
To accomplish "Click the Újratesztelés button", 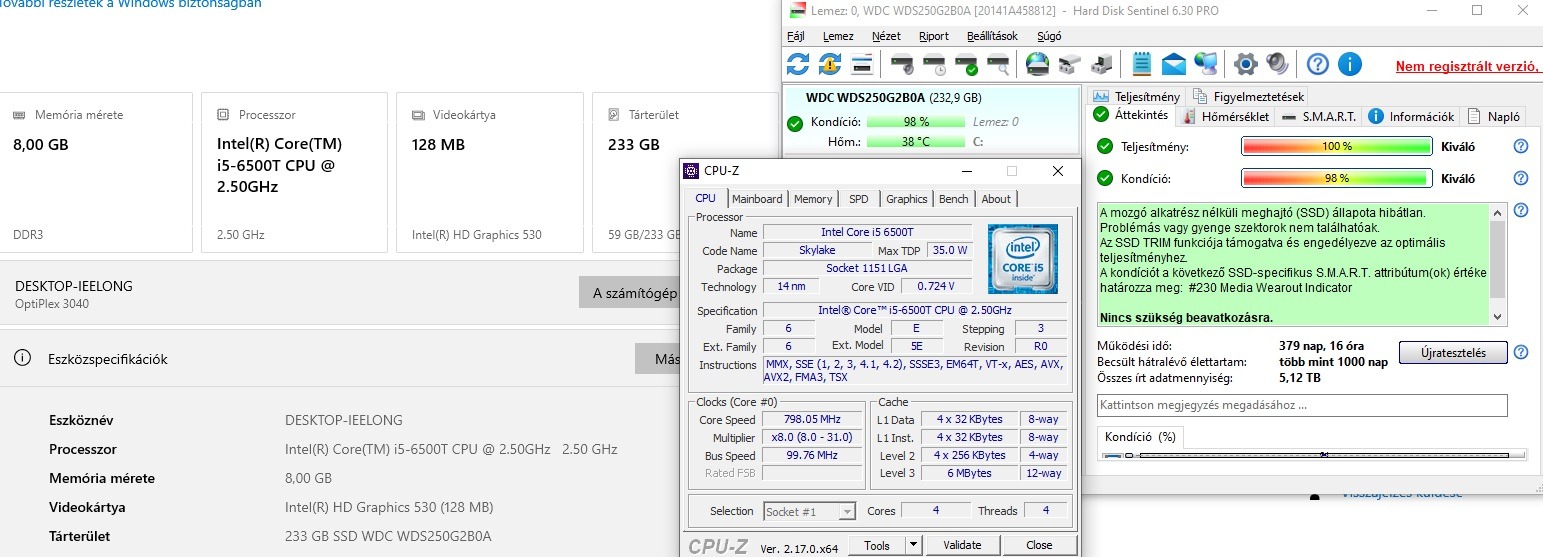I will pyautogui.click(x=1453, y=353).
